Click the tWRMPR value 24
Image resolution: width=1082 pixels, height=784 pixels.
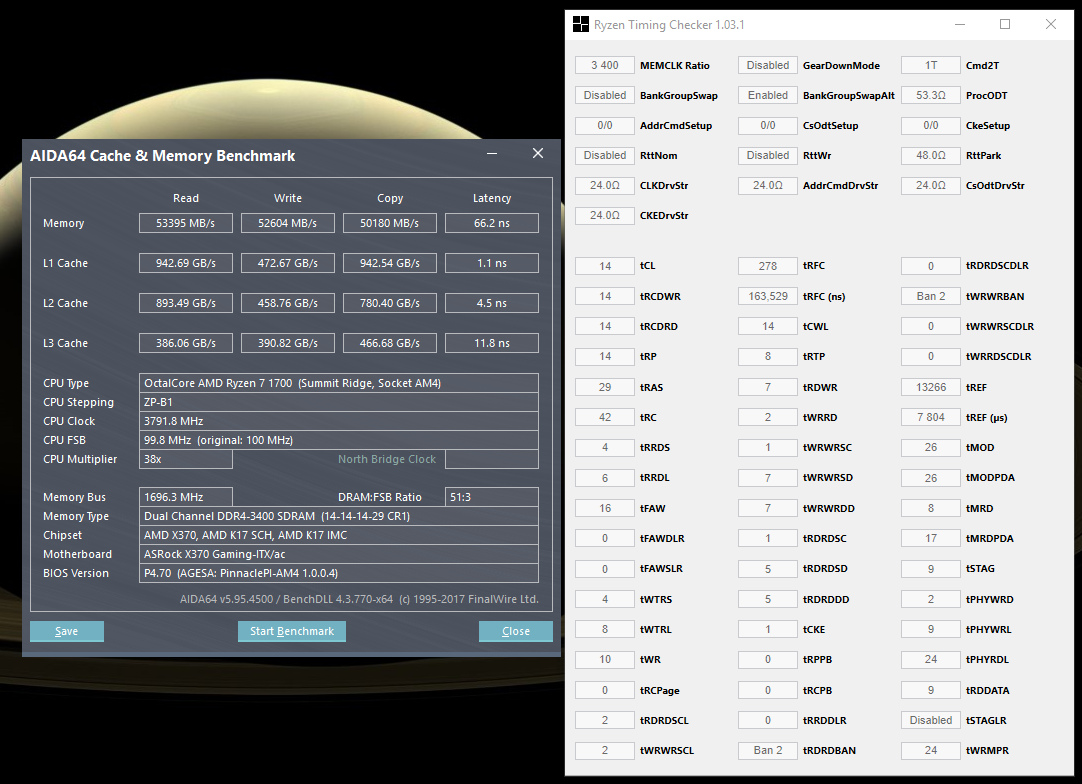[x=931, y=750]
